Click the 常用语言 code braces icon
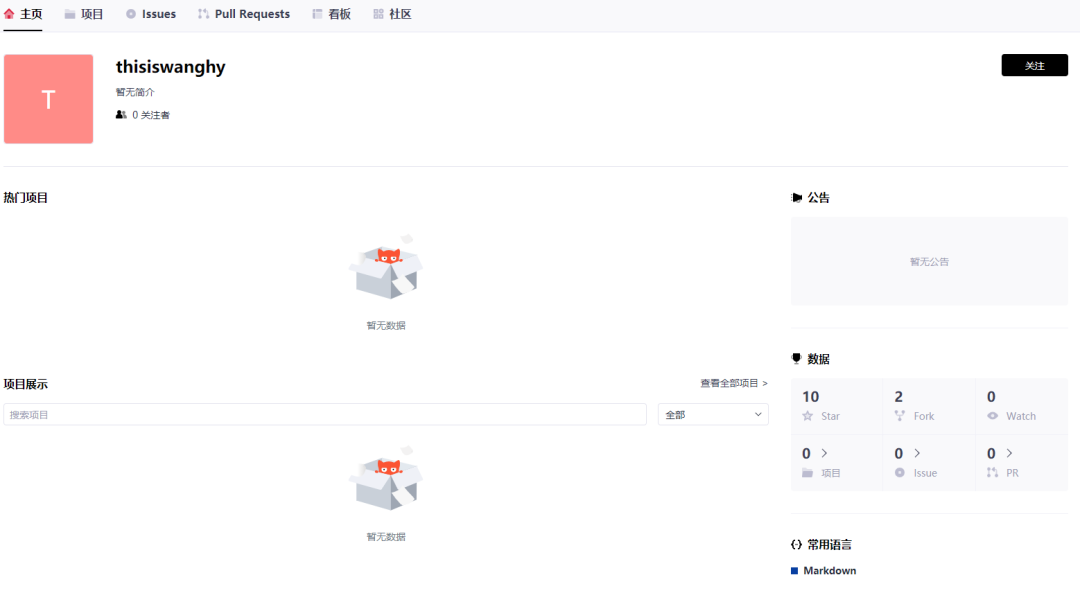Image resolution: width=1080 pixels, height=593 pixels. (797, 545)
